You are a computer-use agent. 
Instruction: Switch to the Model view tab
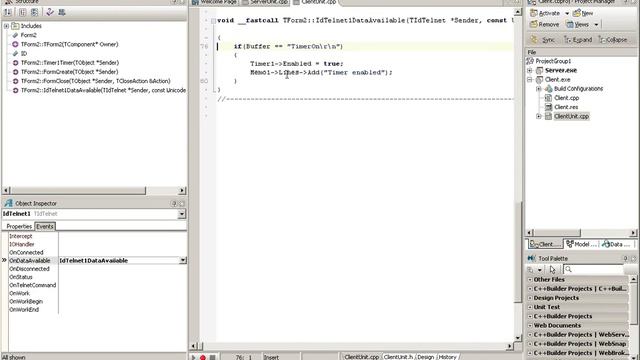(582, 244)
